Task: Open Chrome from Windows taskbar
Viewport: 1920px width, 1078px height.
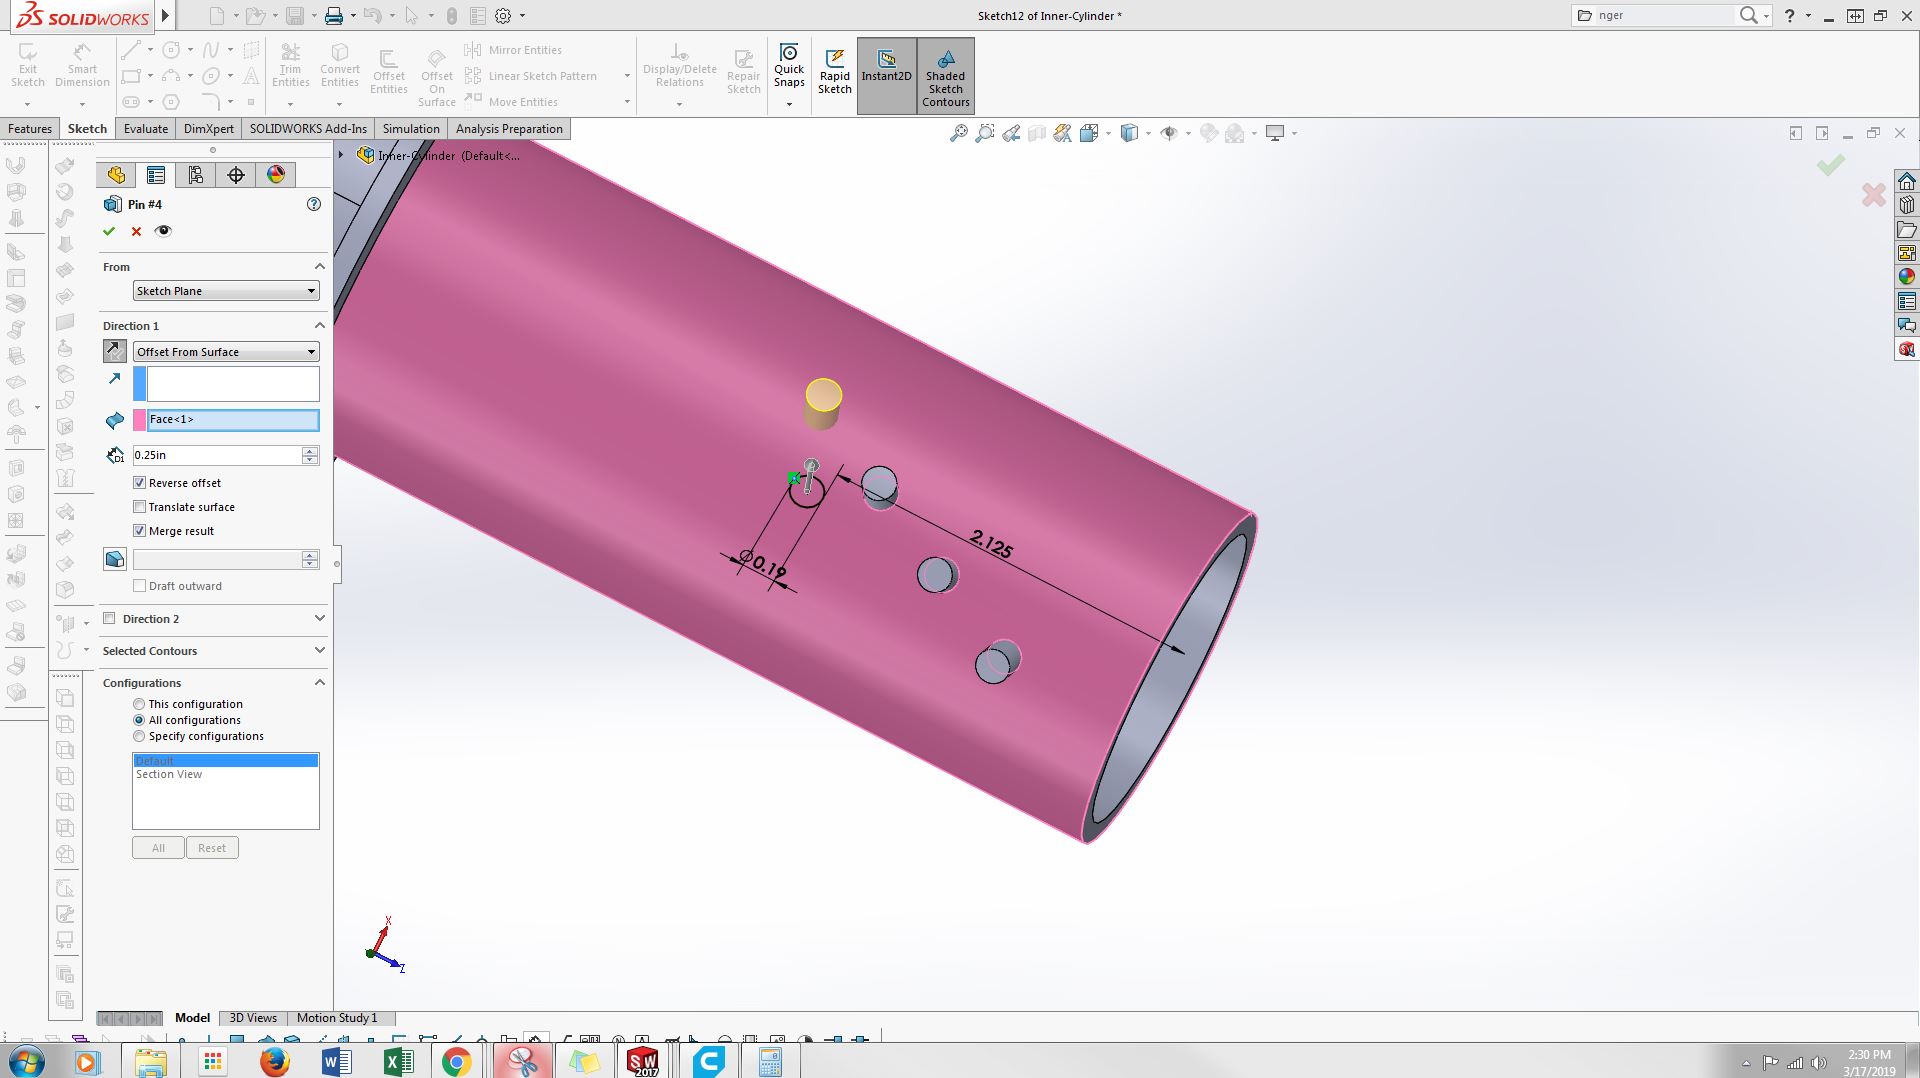Action: click(457, 1061)
